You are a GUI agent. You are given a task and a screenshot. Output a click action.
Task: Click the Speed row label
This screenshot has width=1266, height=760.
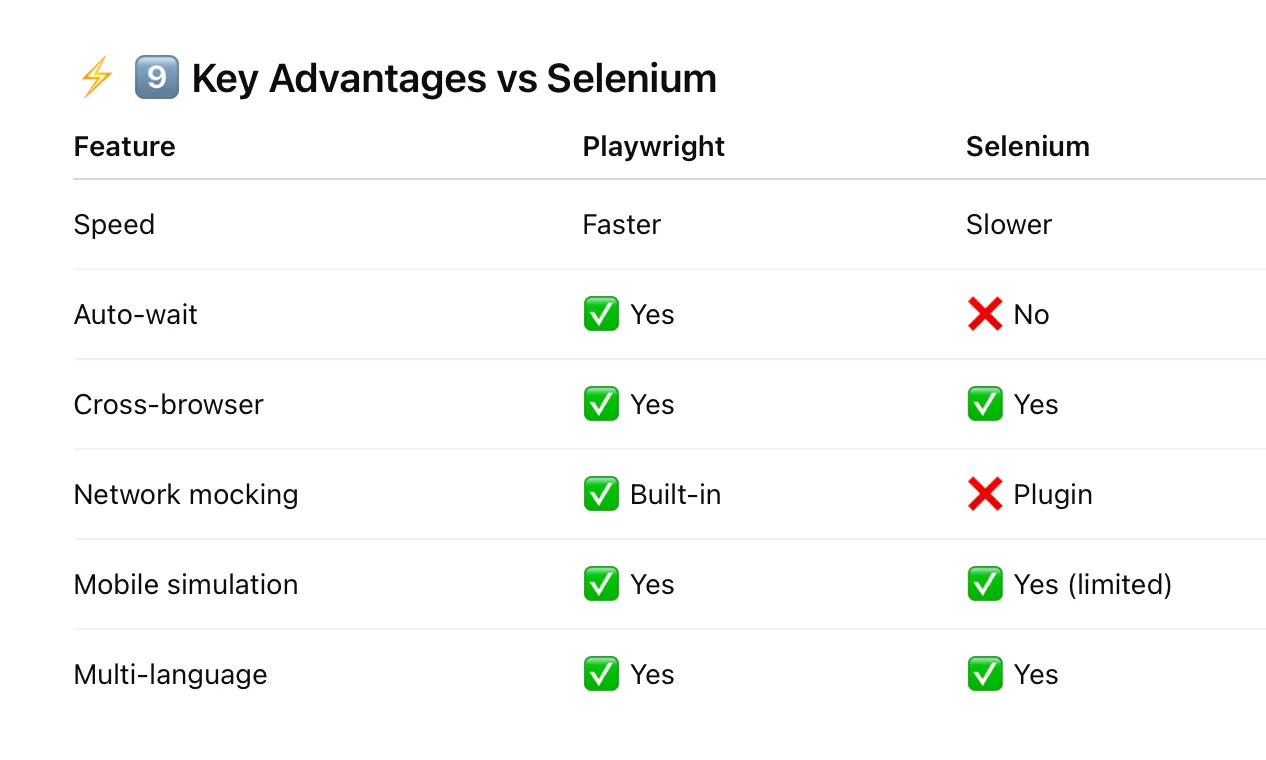tap(114, 225)
